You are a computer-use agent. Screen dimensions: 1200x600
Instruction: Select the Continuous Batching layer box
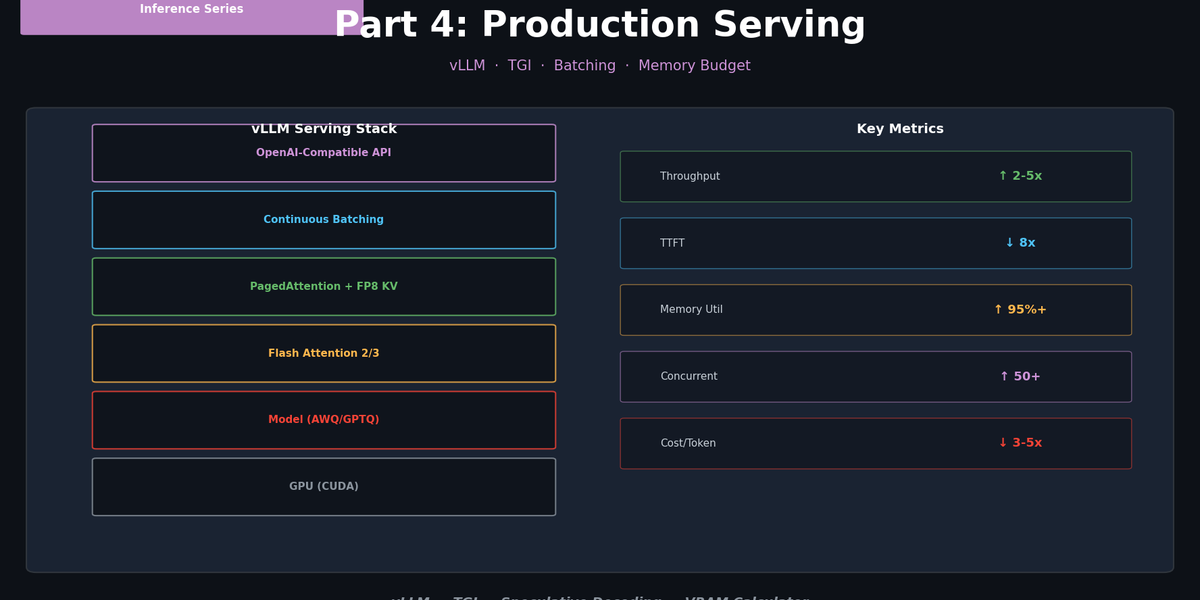[x=323, y=219]
